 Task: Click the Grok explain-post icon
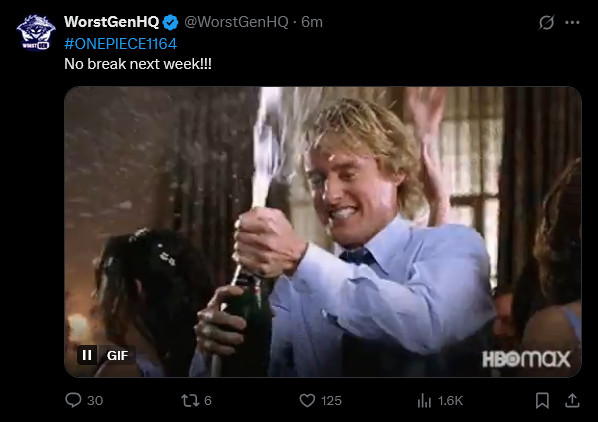[x=546, y=22]
